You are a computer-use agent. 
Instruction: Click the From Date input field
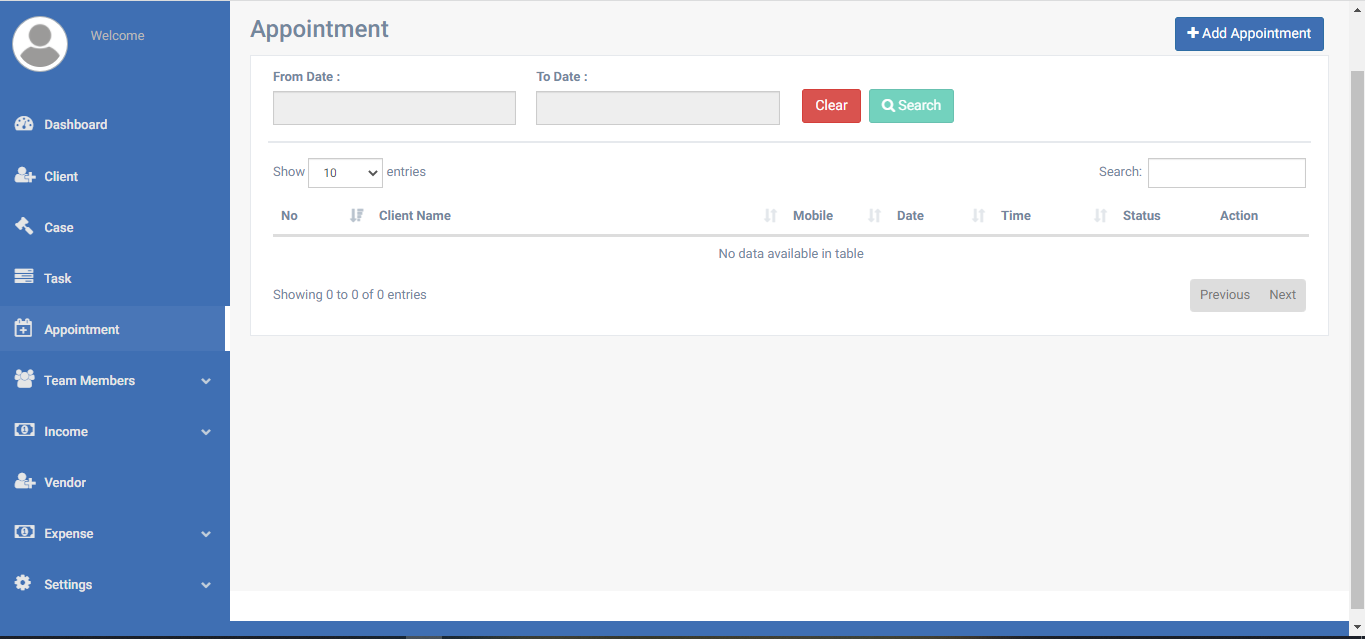(x=394, y=108)
